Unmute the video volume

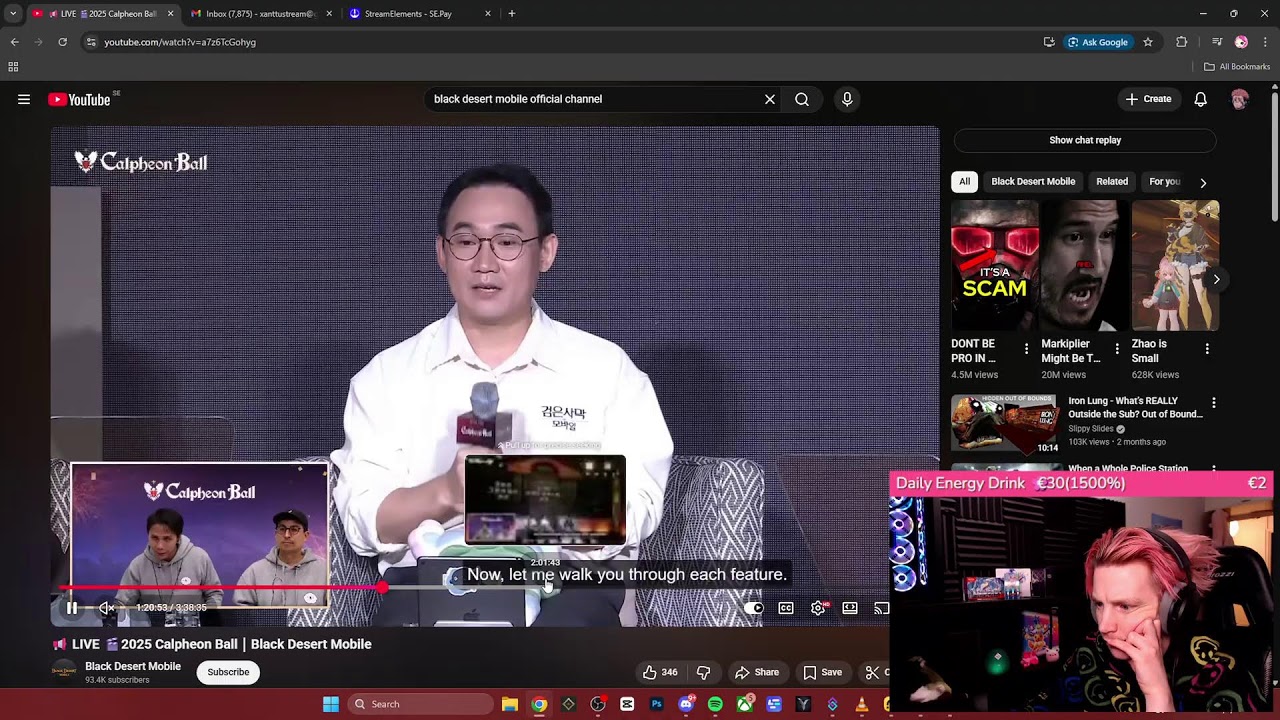point(106,608)
